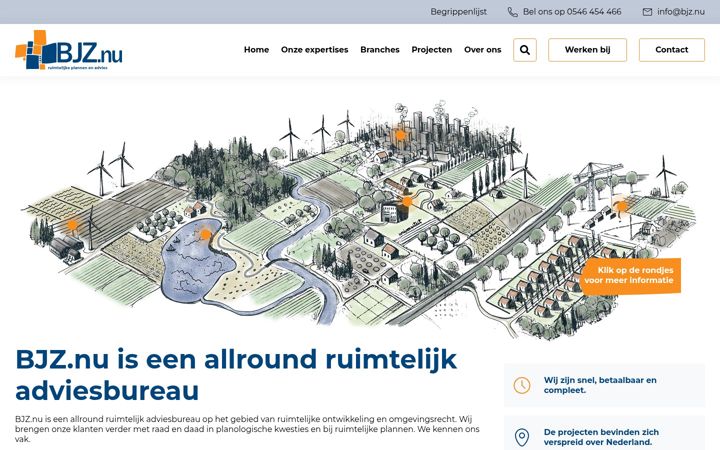The image size is (720, 450).
Task: Click the envelope icon beside info@bjz.nu
Action: tap(647, 12)
